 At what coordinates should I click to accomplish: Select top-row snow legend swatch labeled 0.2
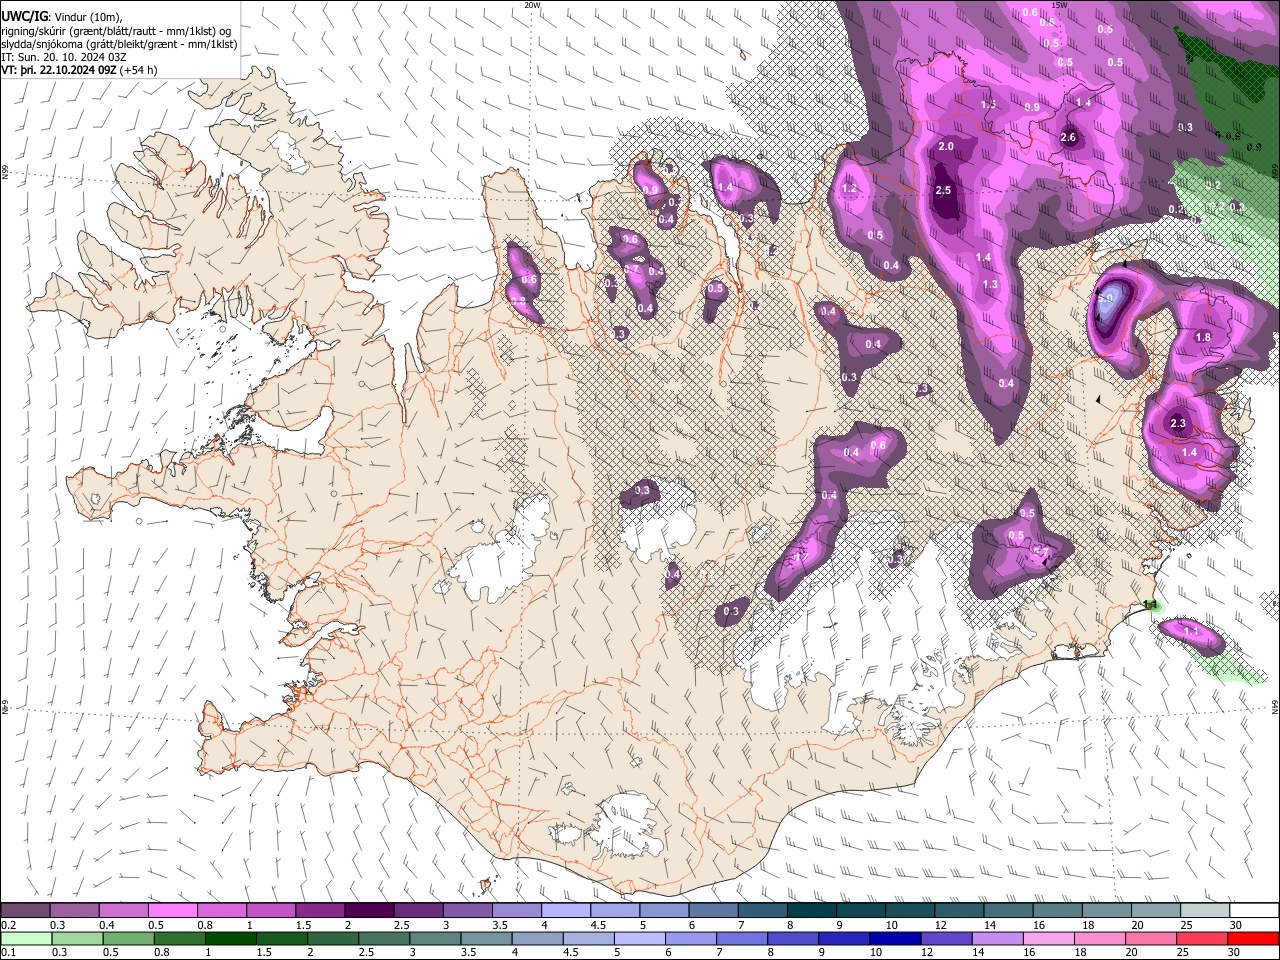point(25,911)
